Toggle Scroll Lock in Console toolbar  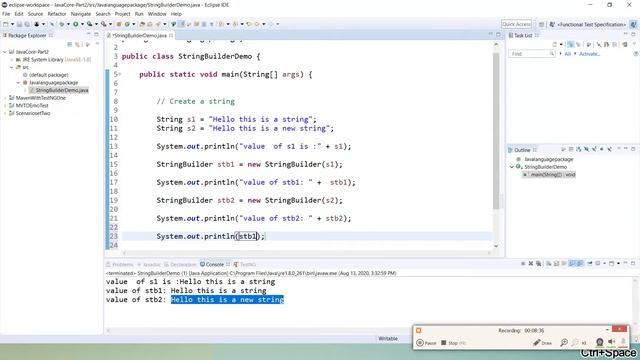click(556, 264)
